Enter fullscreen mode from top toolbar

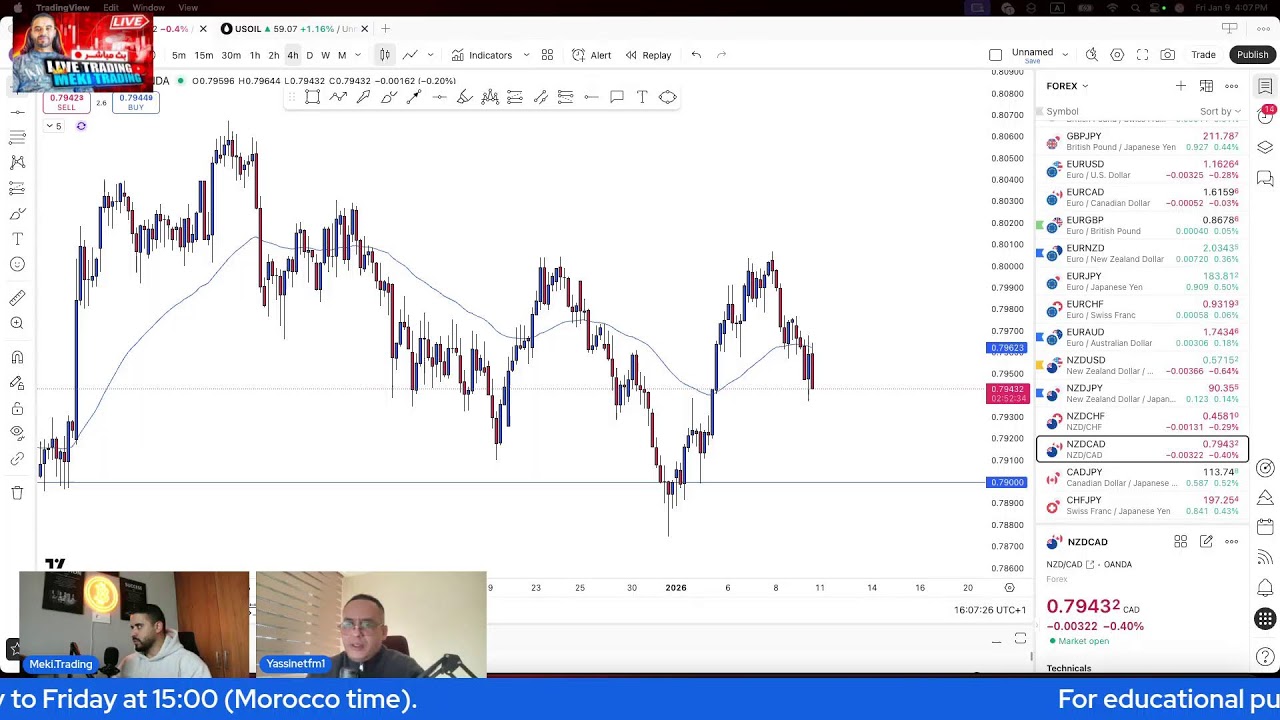point(1142,55)
